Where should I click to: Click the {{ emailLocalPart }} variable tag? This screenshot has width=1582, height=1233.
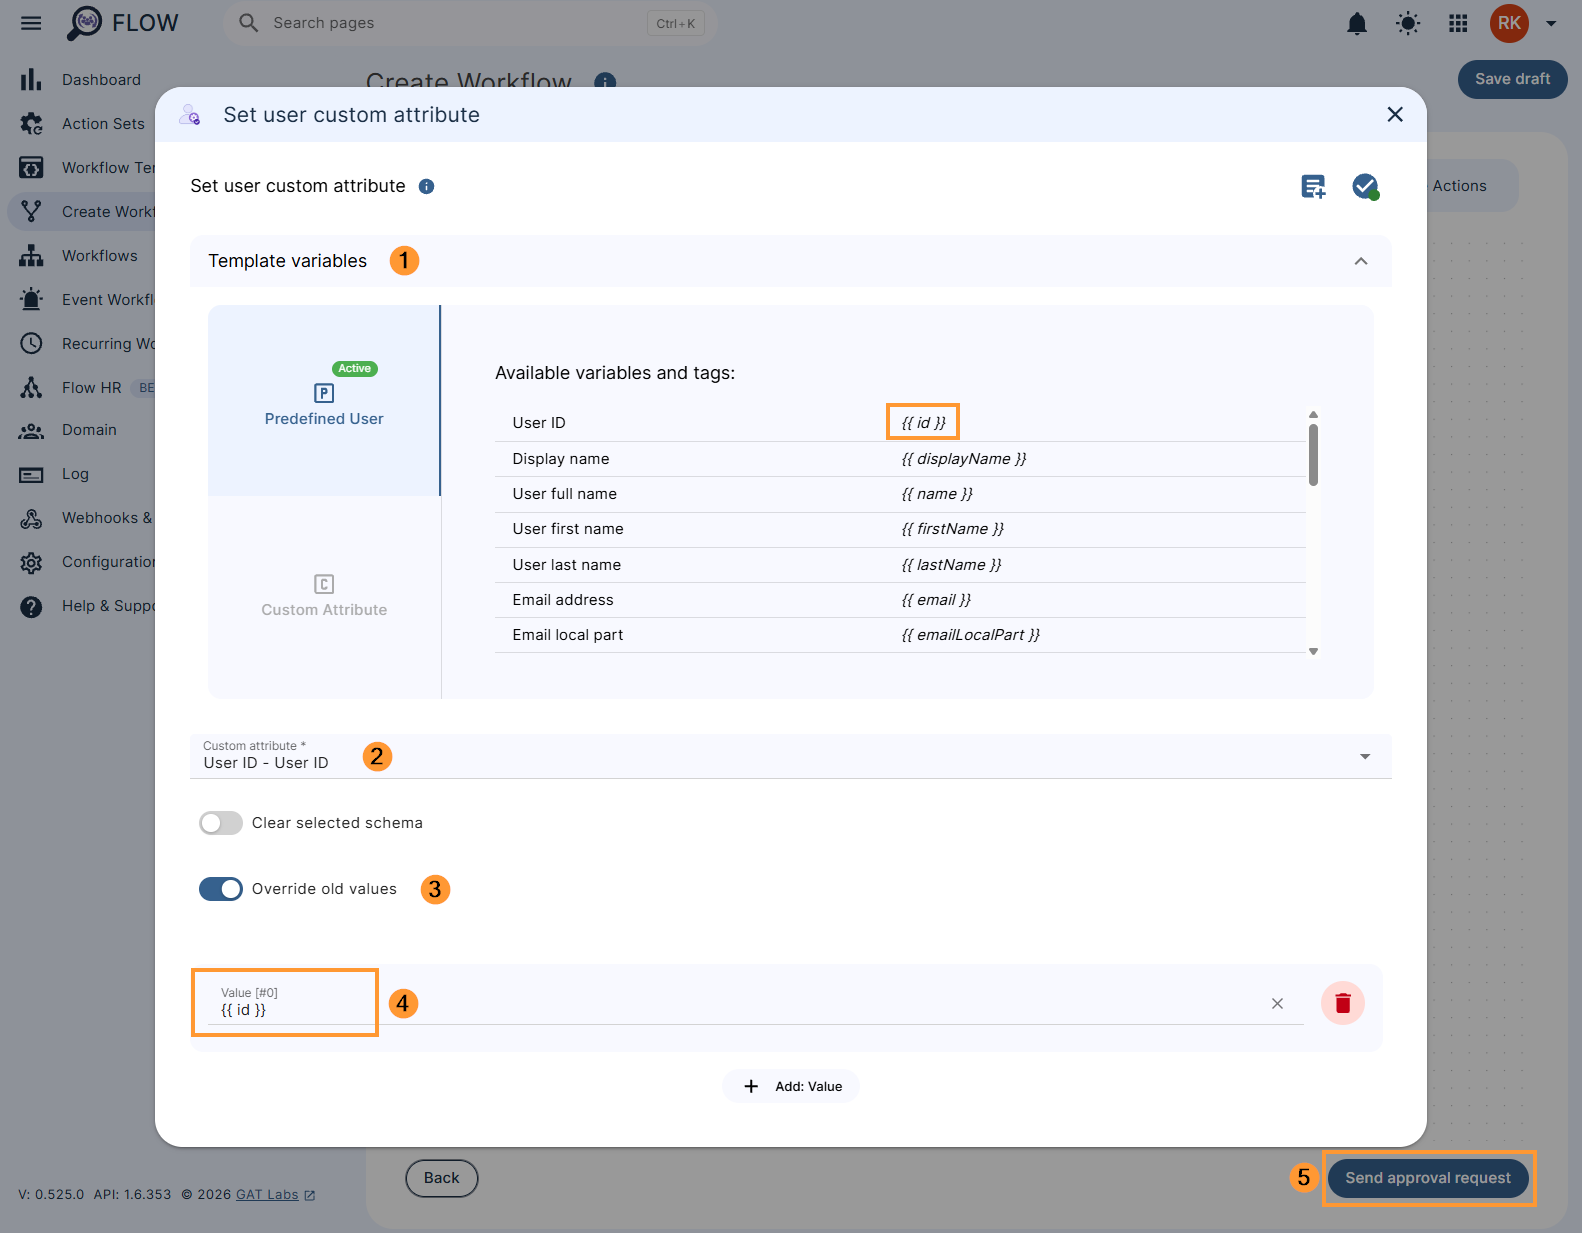point(970,635)
